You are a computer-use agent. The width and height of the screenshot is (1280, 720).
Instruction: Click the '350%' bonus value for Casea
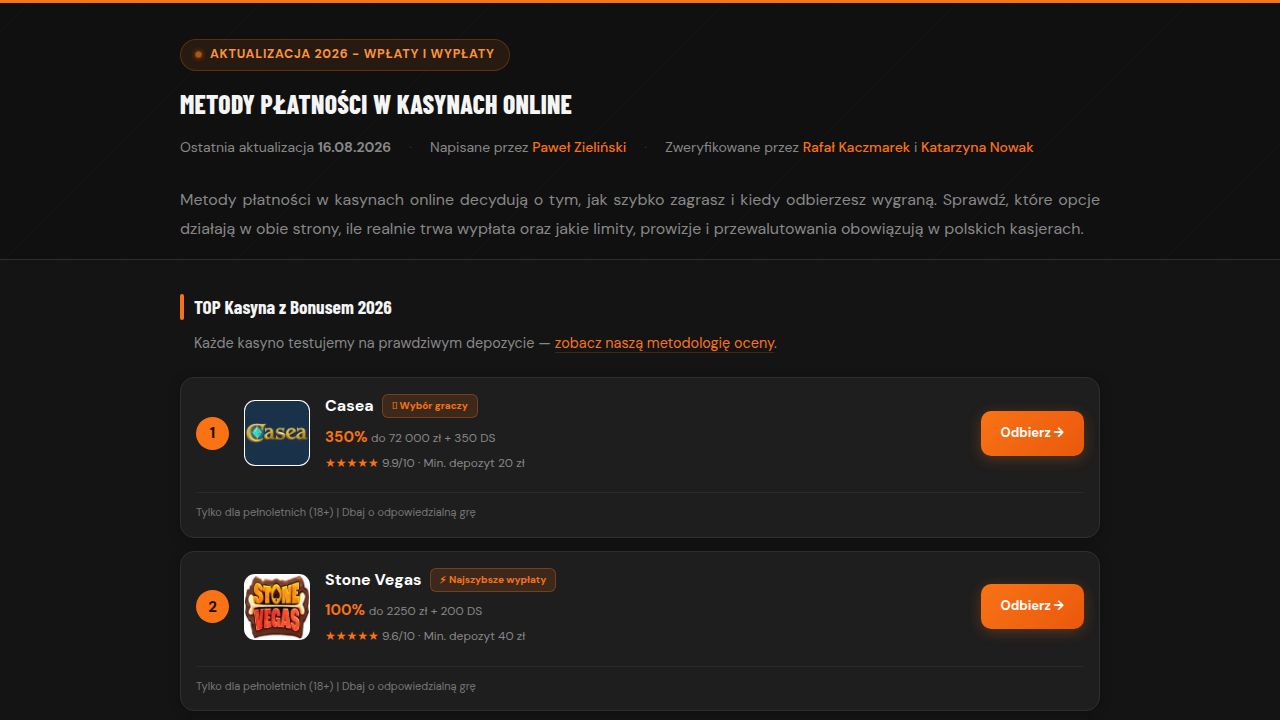pos(346,437)
